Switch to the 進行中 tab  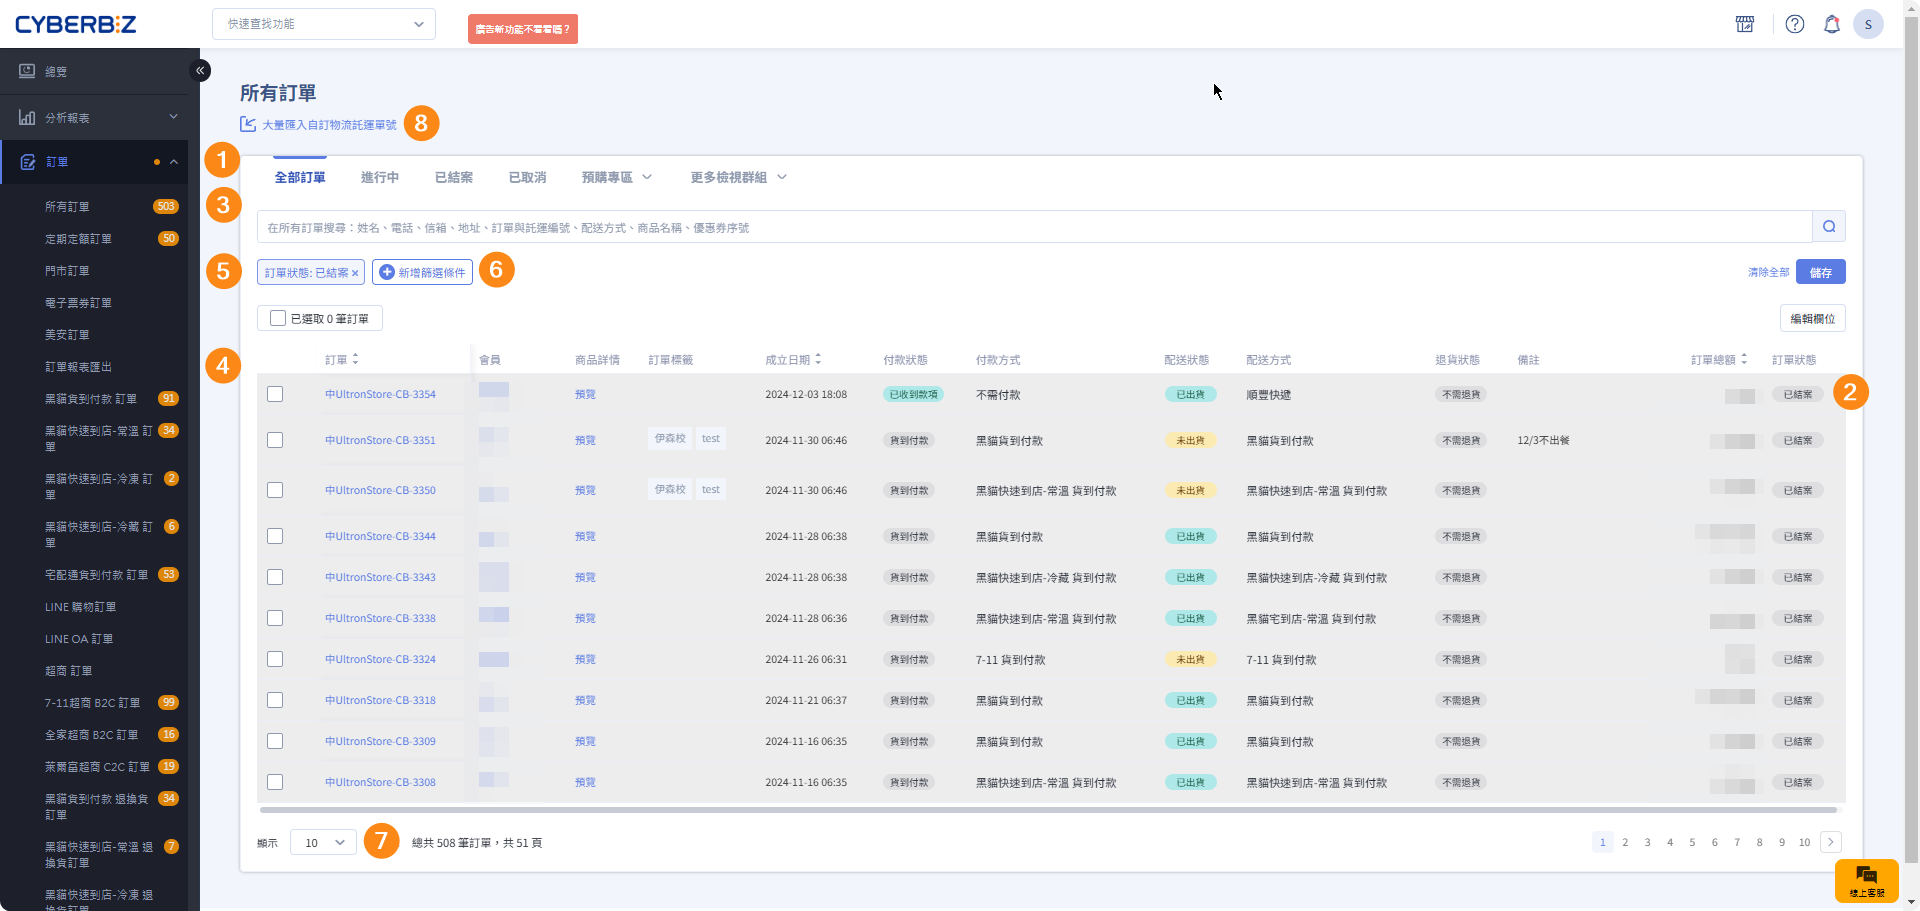pyautogui.click(x=379, y=177)
